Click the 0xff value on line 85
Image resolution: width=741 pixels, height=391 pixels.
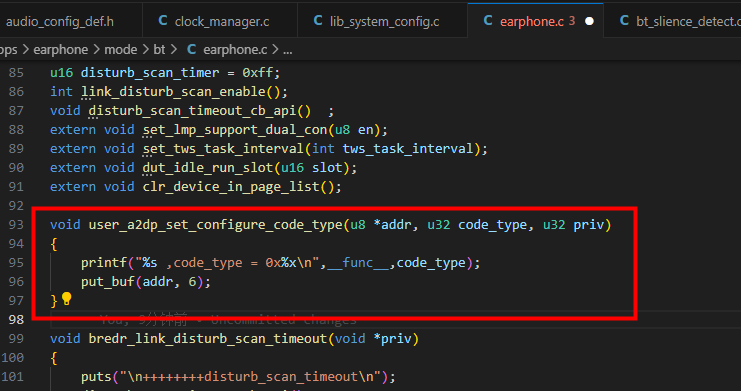click(x=258, y=73)
